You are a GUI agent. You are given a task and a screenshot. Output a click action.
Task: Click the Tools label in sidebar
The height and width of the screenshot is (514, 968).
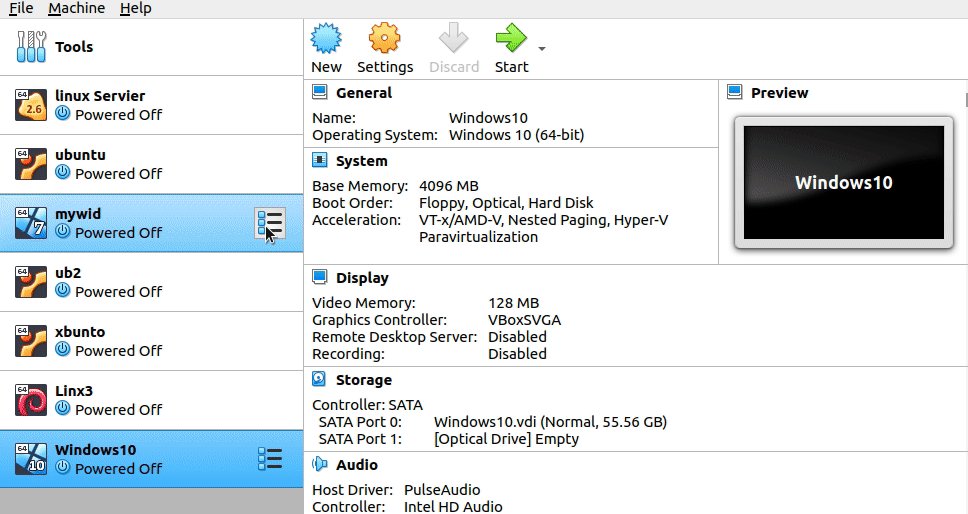coord(74,47)
